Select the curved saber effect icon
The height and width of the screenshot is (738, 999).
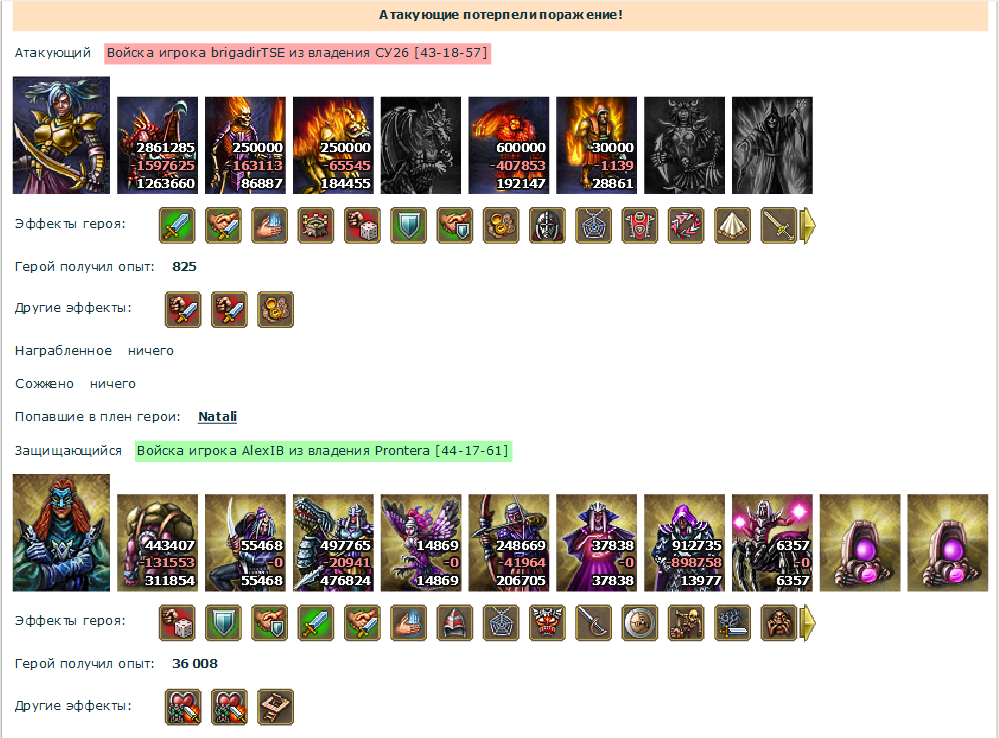click(x=593, y=623)
